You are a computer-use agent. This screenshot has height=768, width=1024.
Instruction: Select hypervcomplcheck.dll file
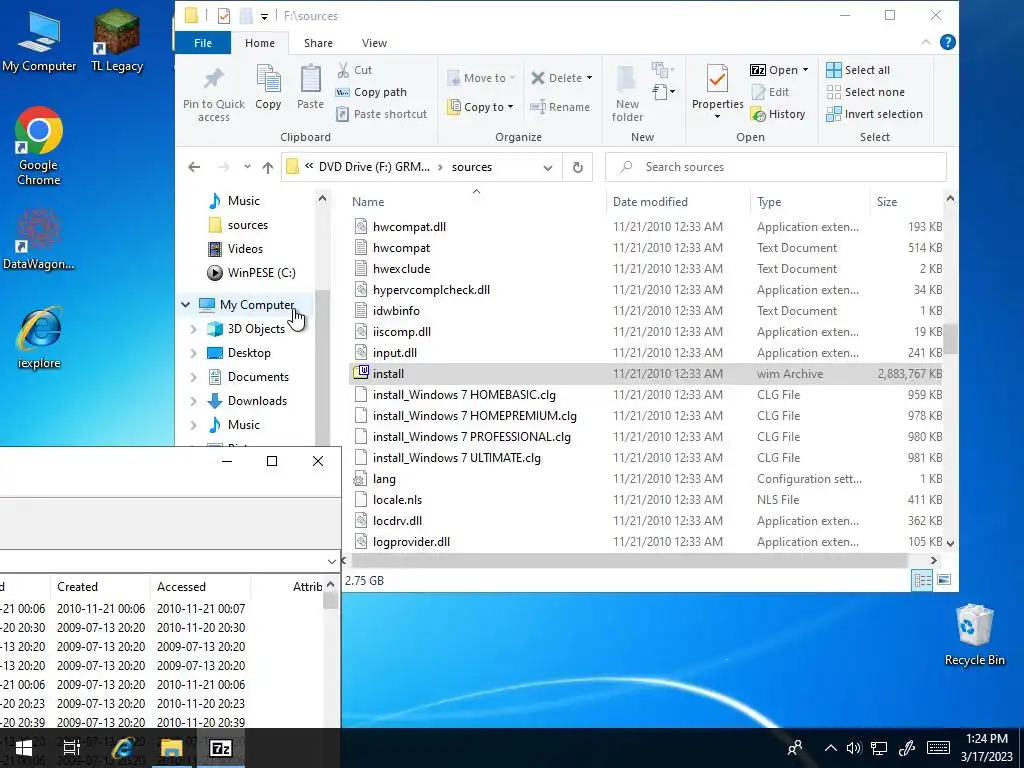(x=647, y=290)
